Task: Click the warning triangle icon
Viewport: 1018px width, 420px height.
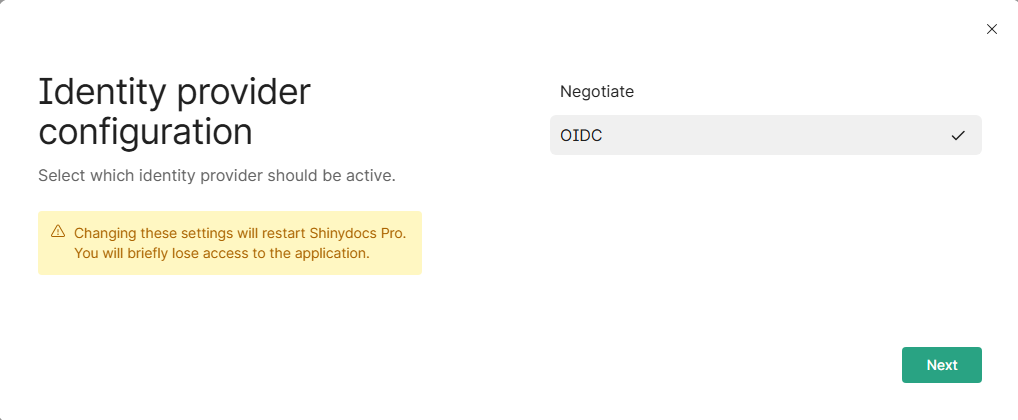Action: coord(58,231)
